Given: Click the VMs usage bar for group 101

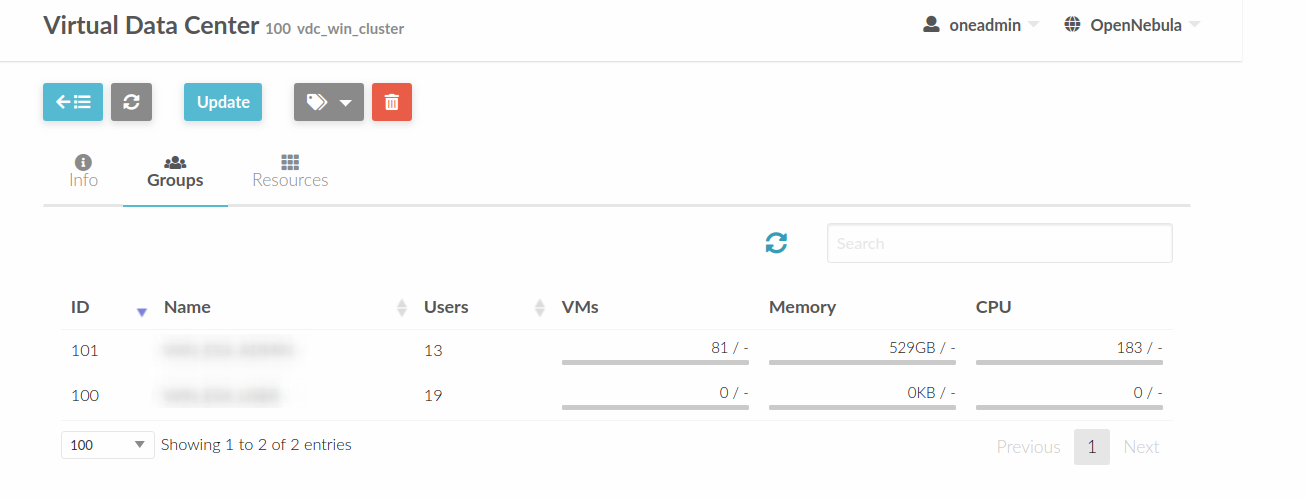Looking at the screenshot, I should coord(655,362).
